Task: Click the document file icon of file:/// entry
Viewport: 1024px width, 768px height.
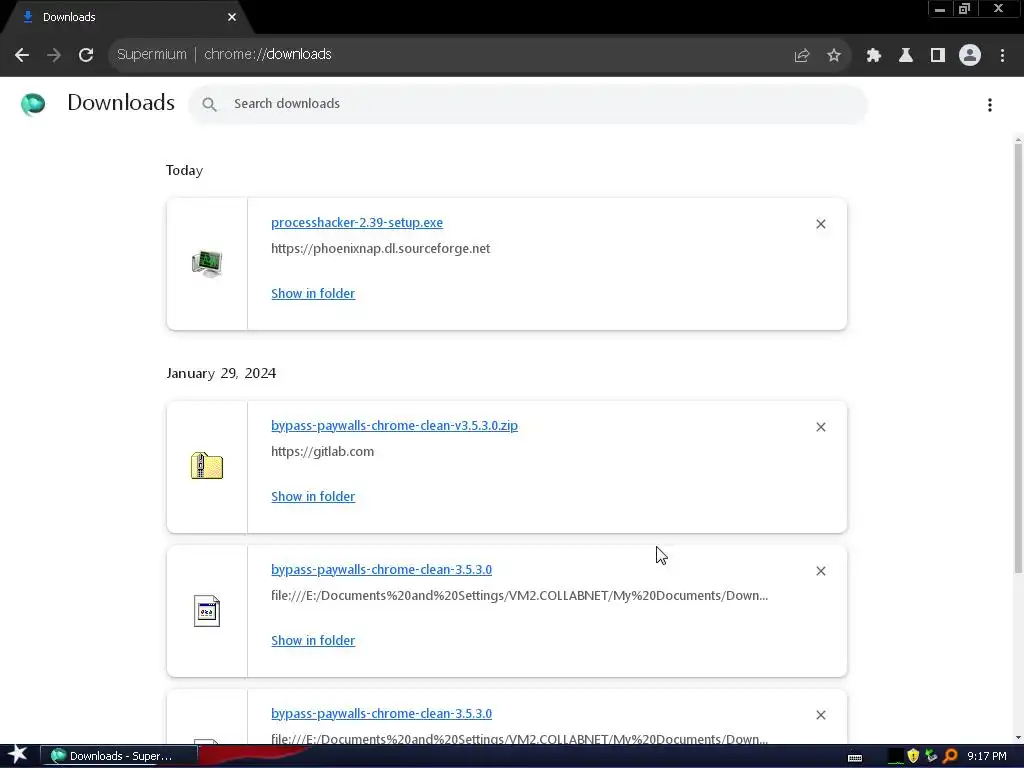Action: point(207,611)
